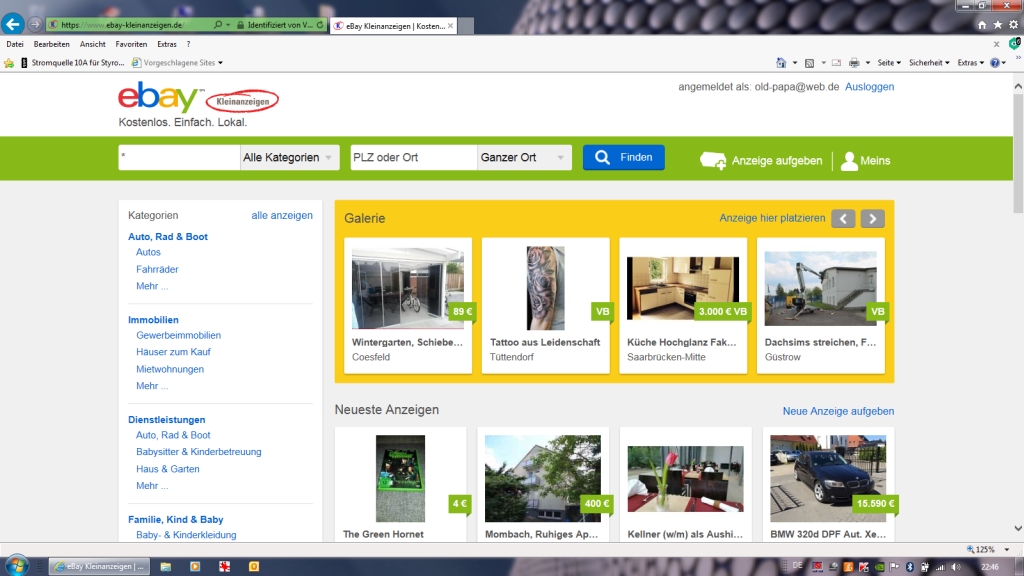
Task: Click the page vertical scrollbar thumb
Action: 1017,153
